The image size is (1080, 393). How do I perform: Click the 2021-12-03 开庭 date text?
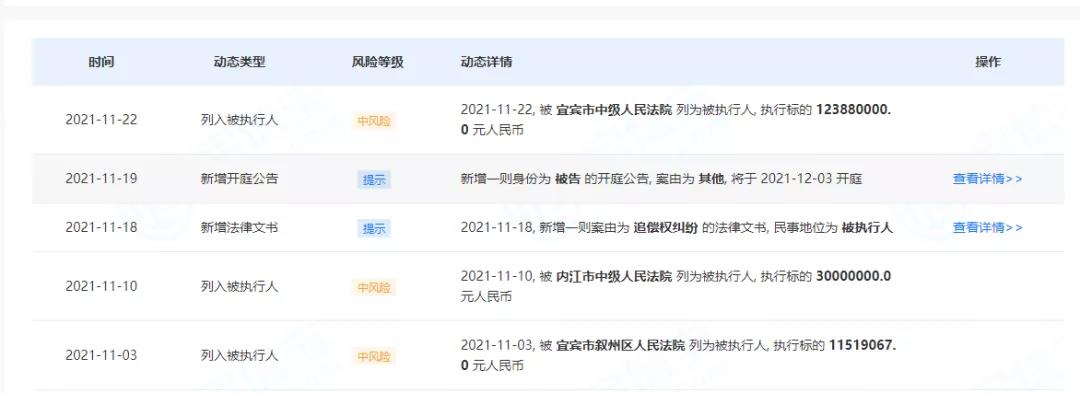[811, 179]
